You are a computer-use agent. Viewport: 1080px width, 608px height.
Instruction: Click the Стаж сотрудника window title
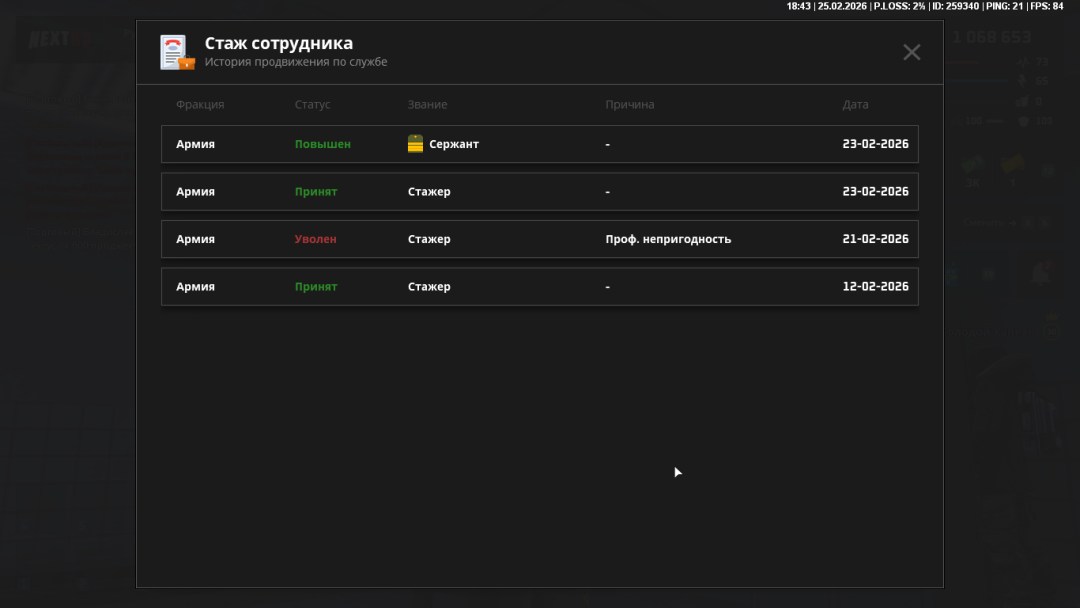(278, 44)
